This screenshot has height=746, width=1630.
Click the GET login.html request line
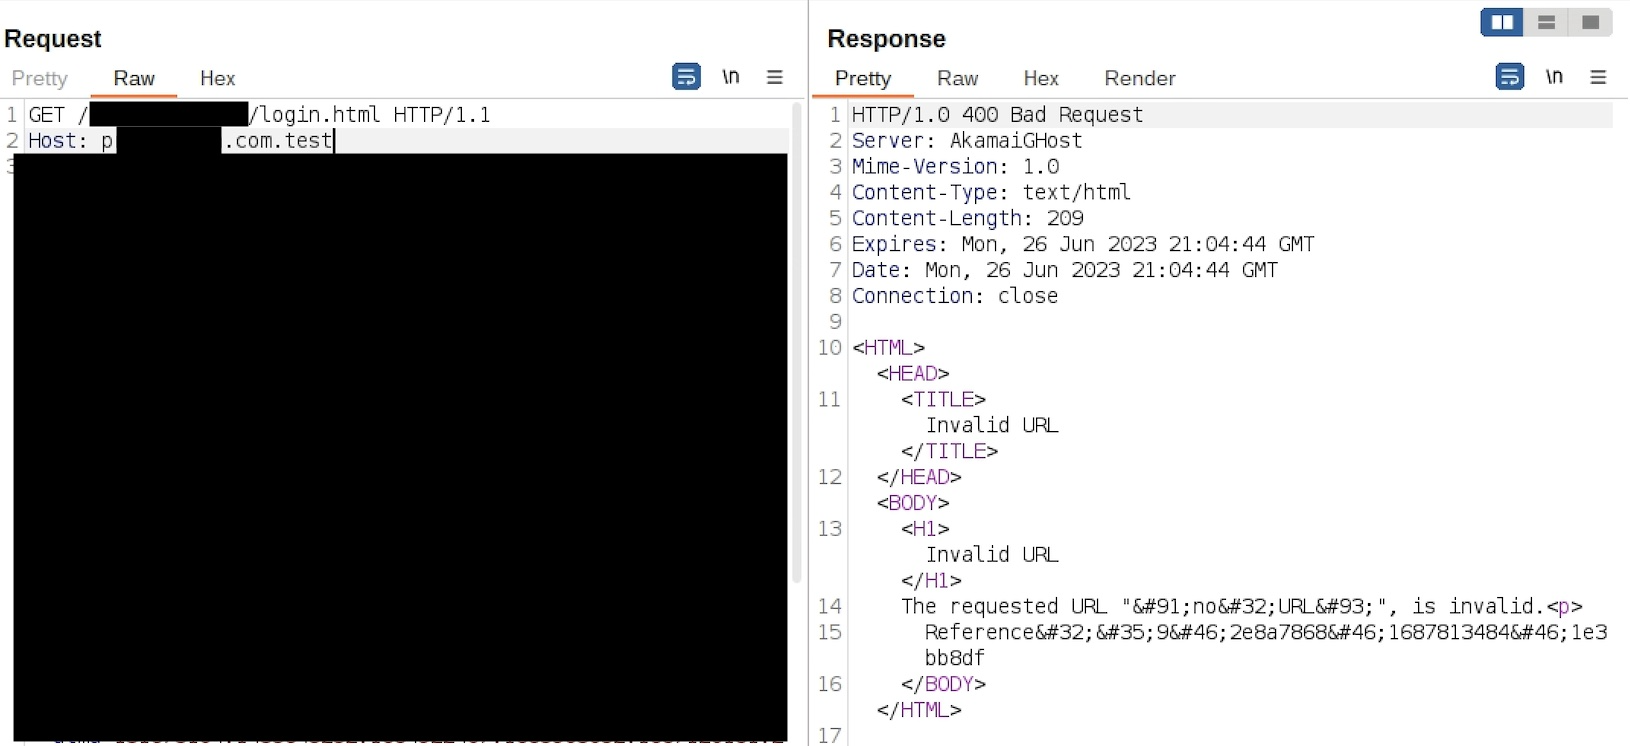[x=259, y=115]
